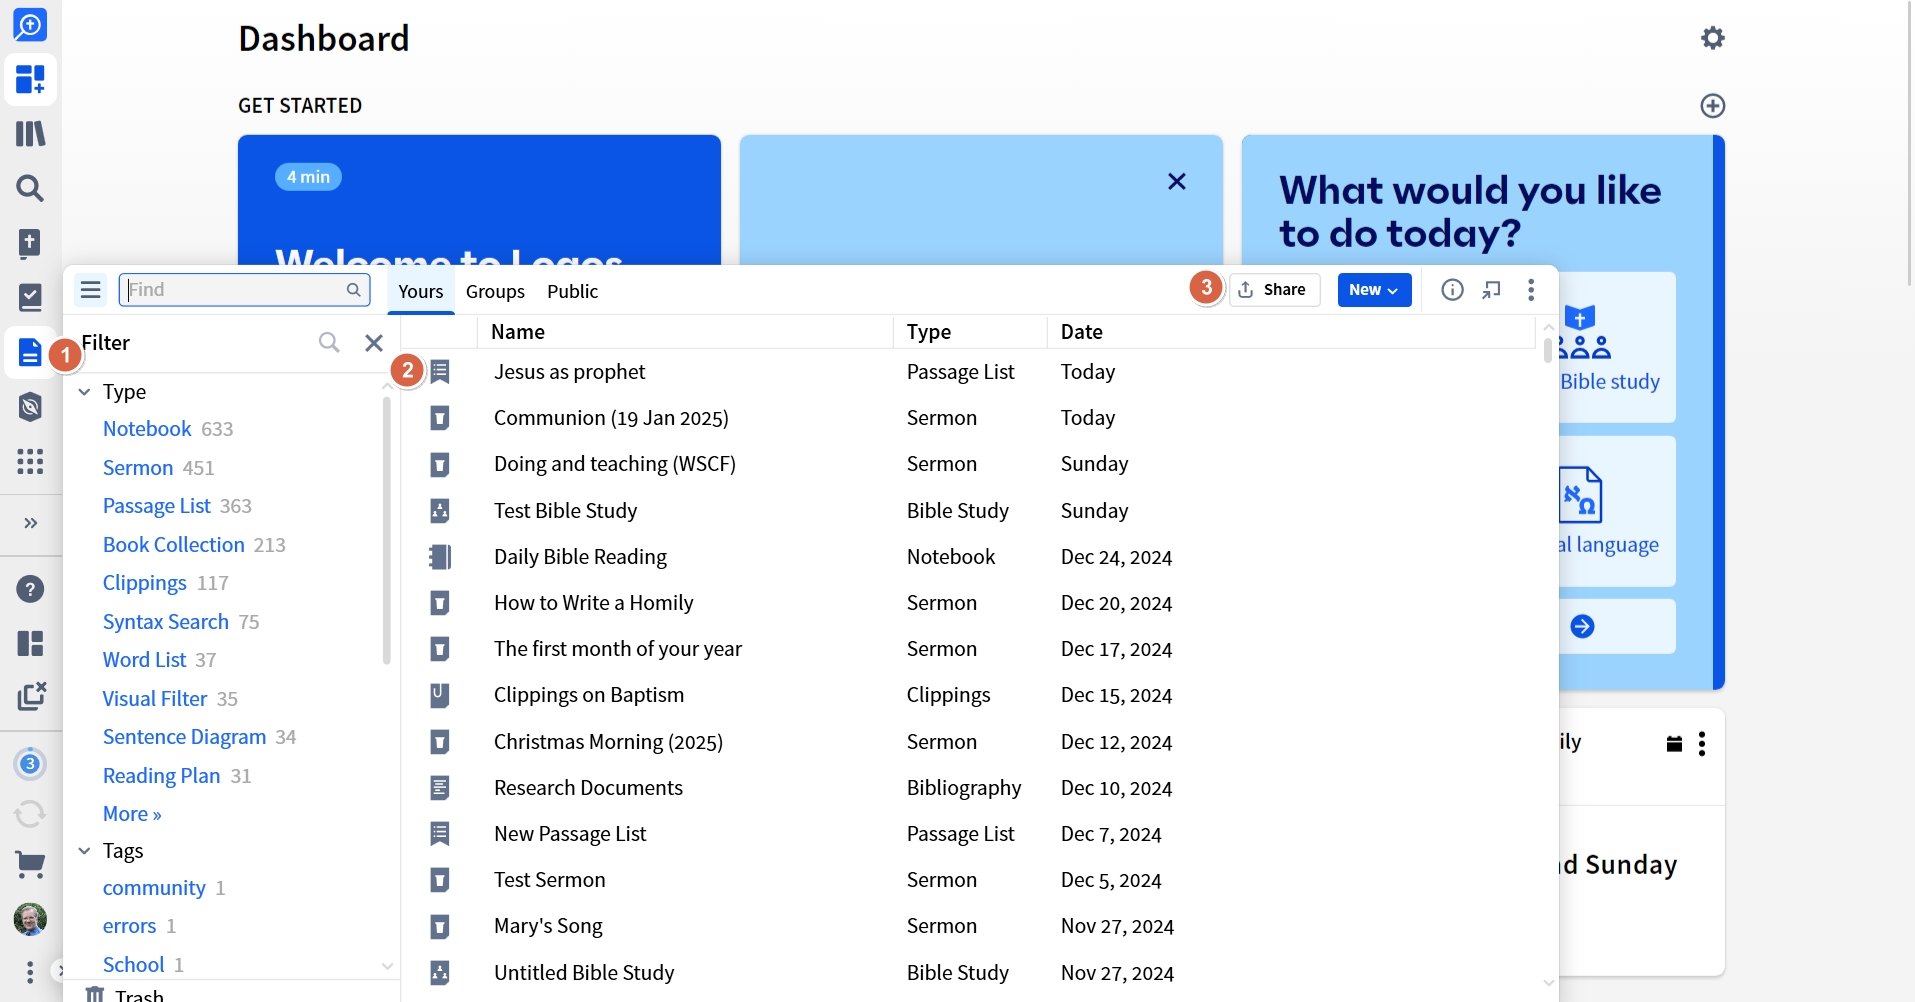The width and height of the screenshot is (1915, 1002).
Task: Click into the Find documents field
Action: pos(244,290)
